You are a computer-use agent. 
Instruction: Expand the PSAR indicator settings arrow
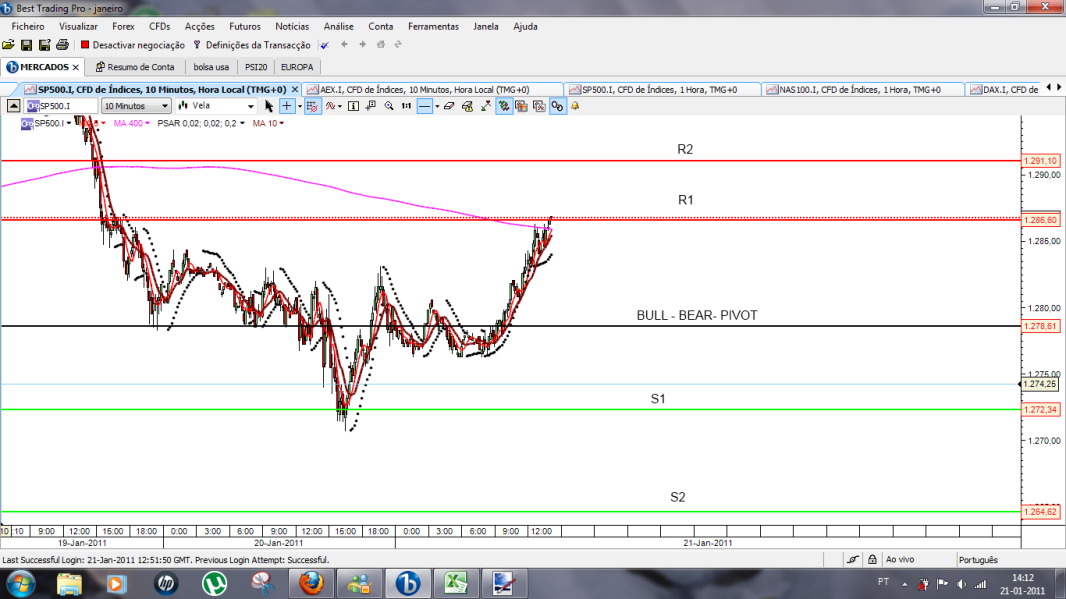pyautogui.click(x=242, y=123)
